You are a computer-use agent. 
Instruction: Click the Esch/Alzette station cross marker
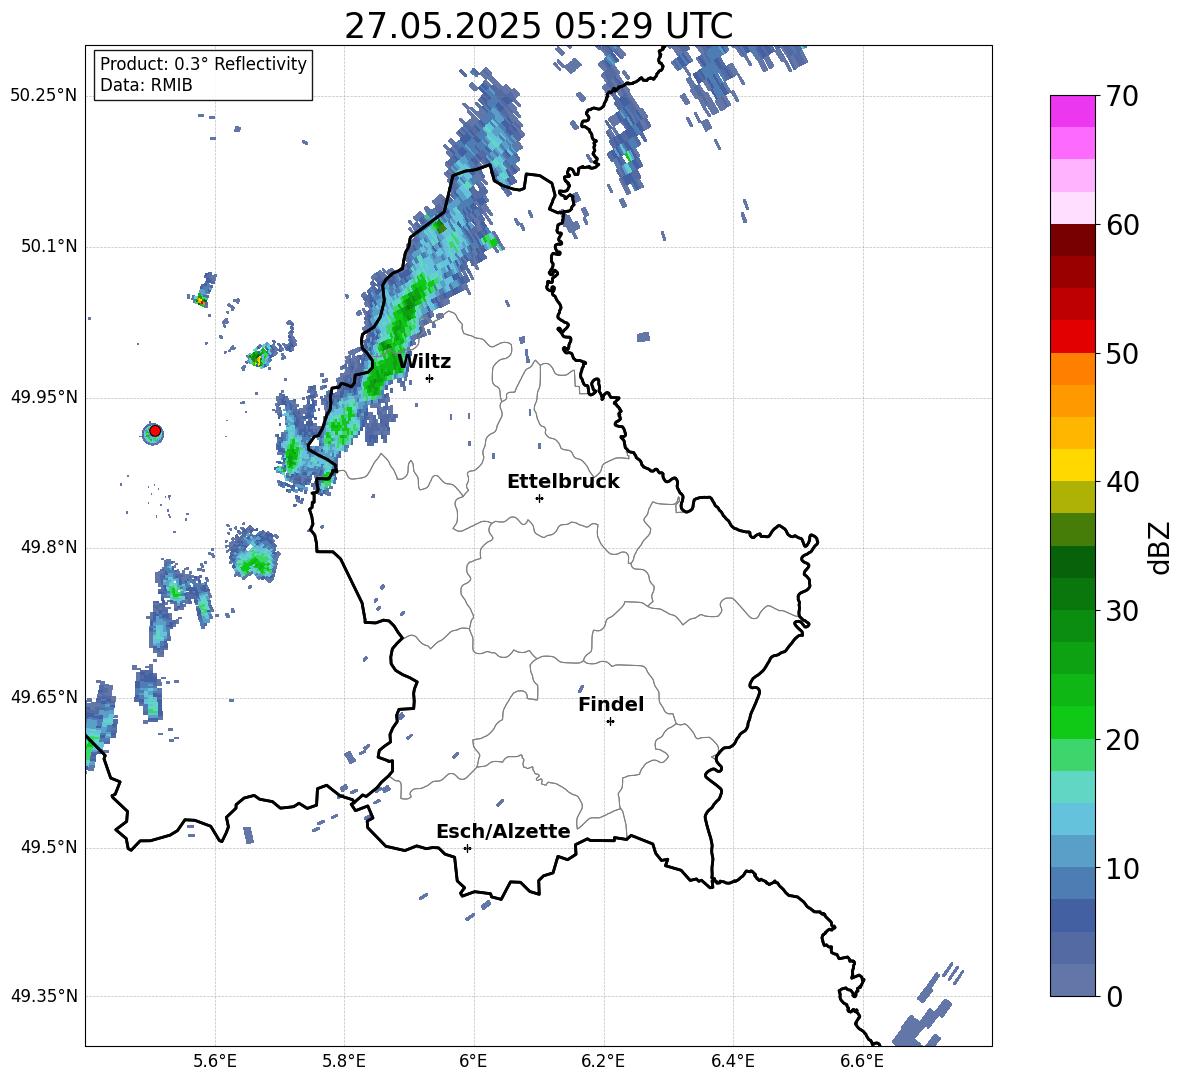[x=467, y=848]
